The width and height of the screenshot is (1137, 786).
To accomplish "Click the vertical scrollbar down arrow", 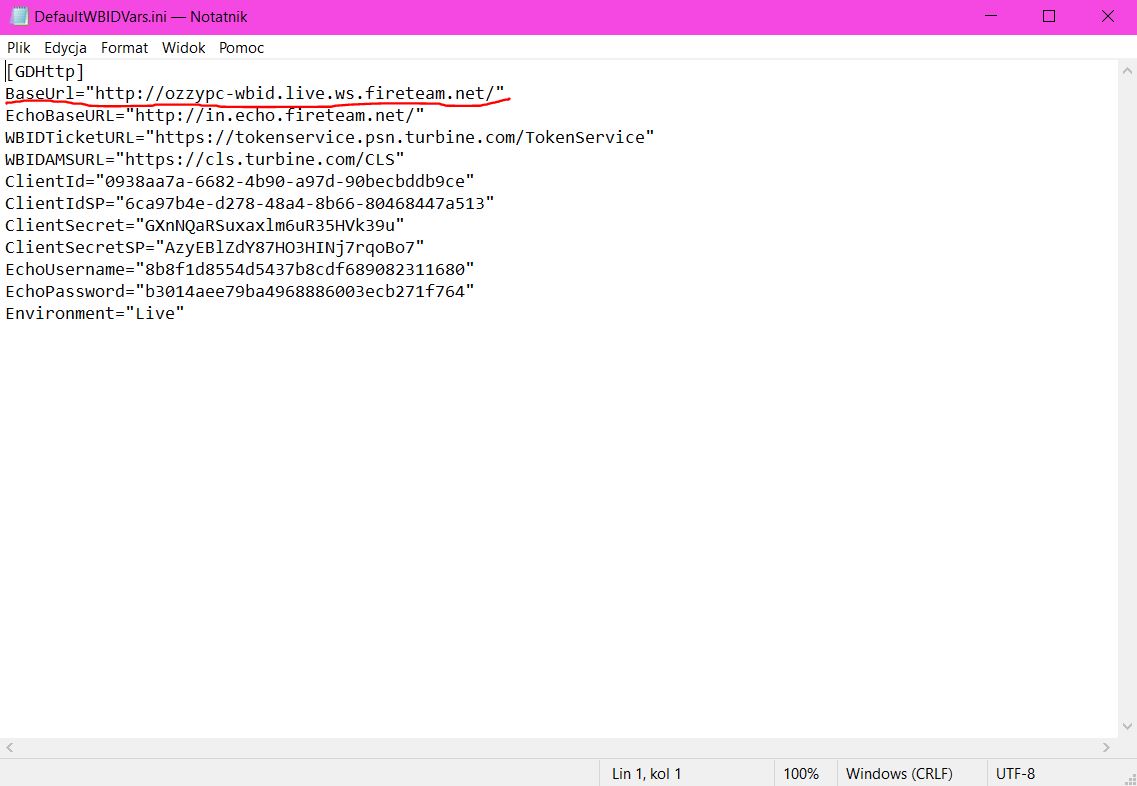I will point(1127,727).
